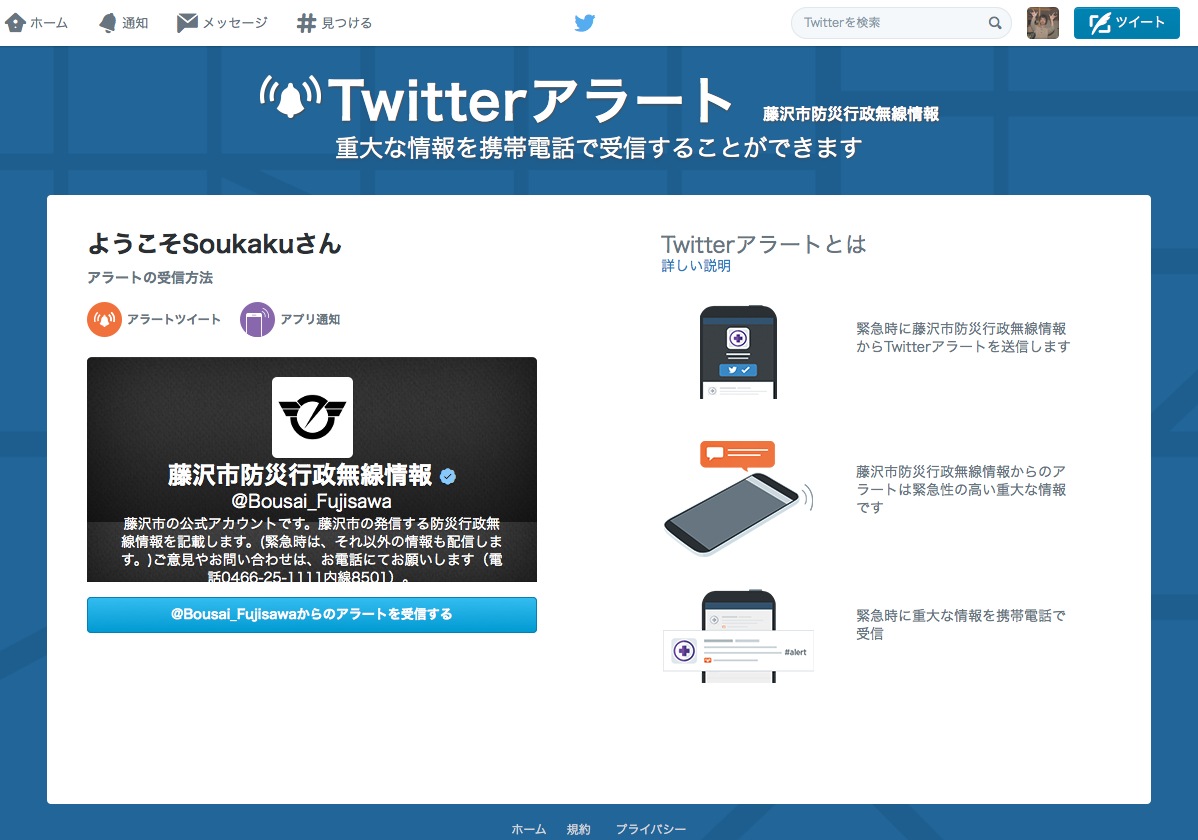The image size is (1198, 840).
Task: Open the 詳しい説明 link
Action: pos(696,266)
